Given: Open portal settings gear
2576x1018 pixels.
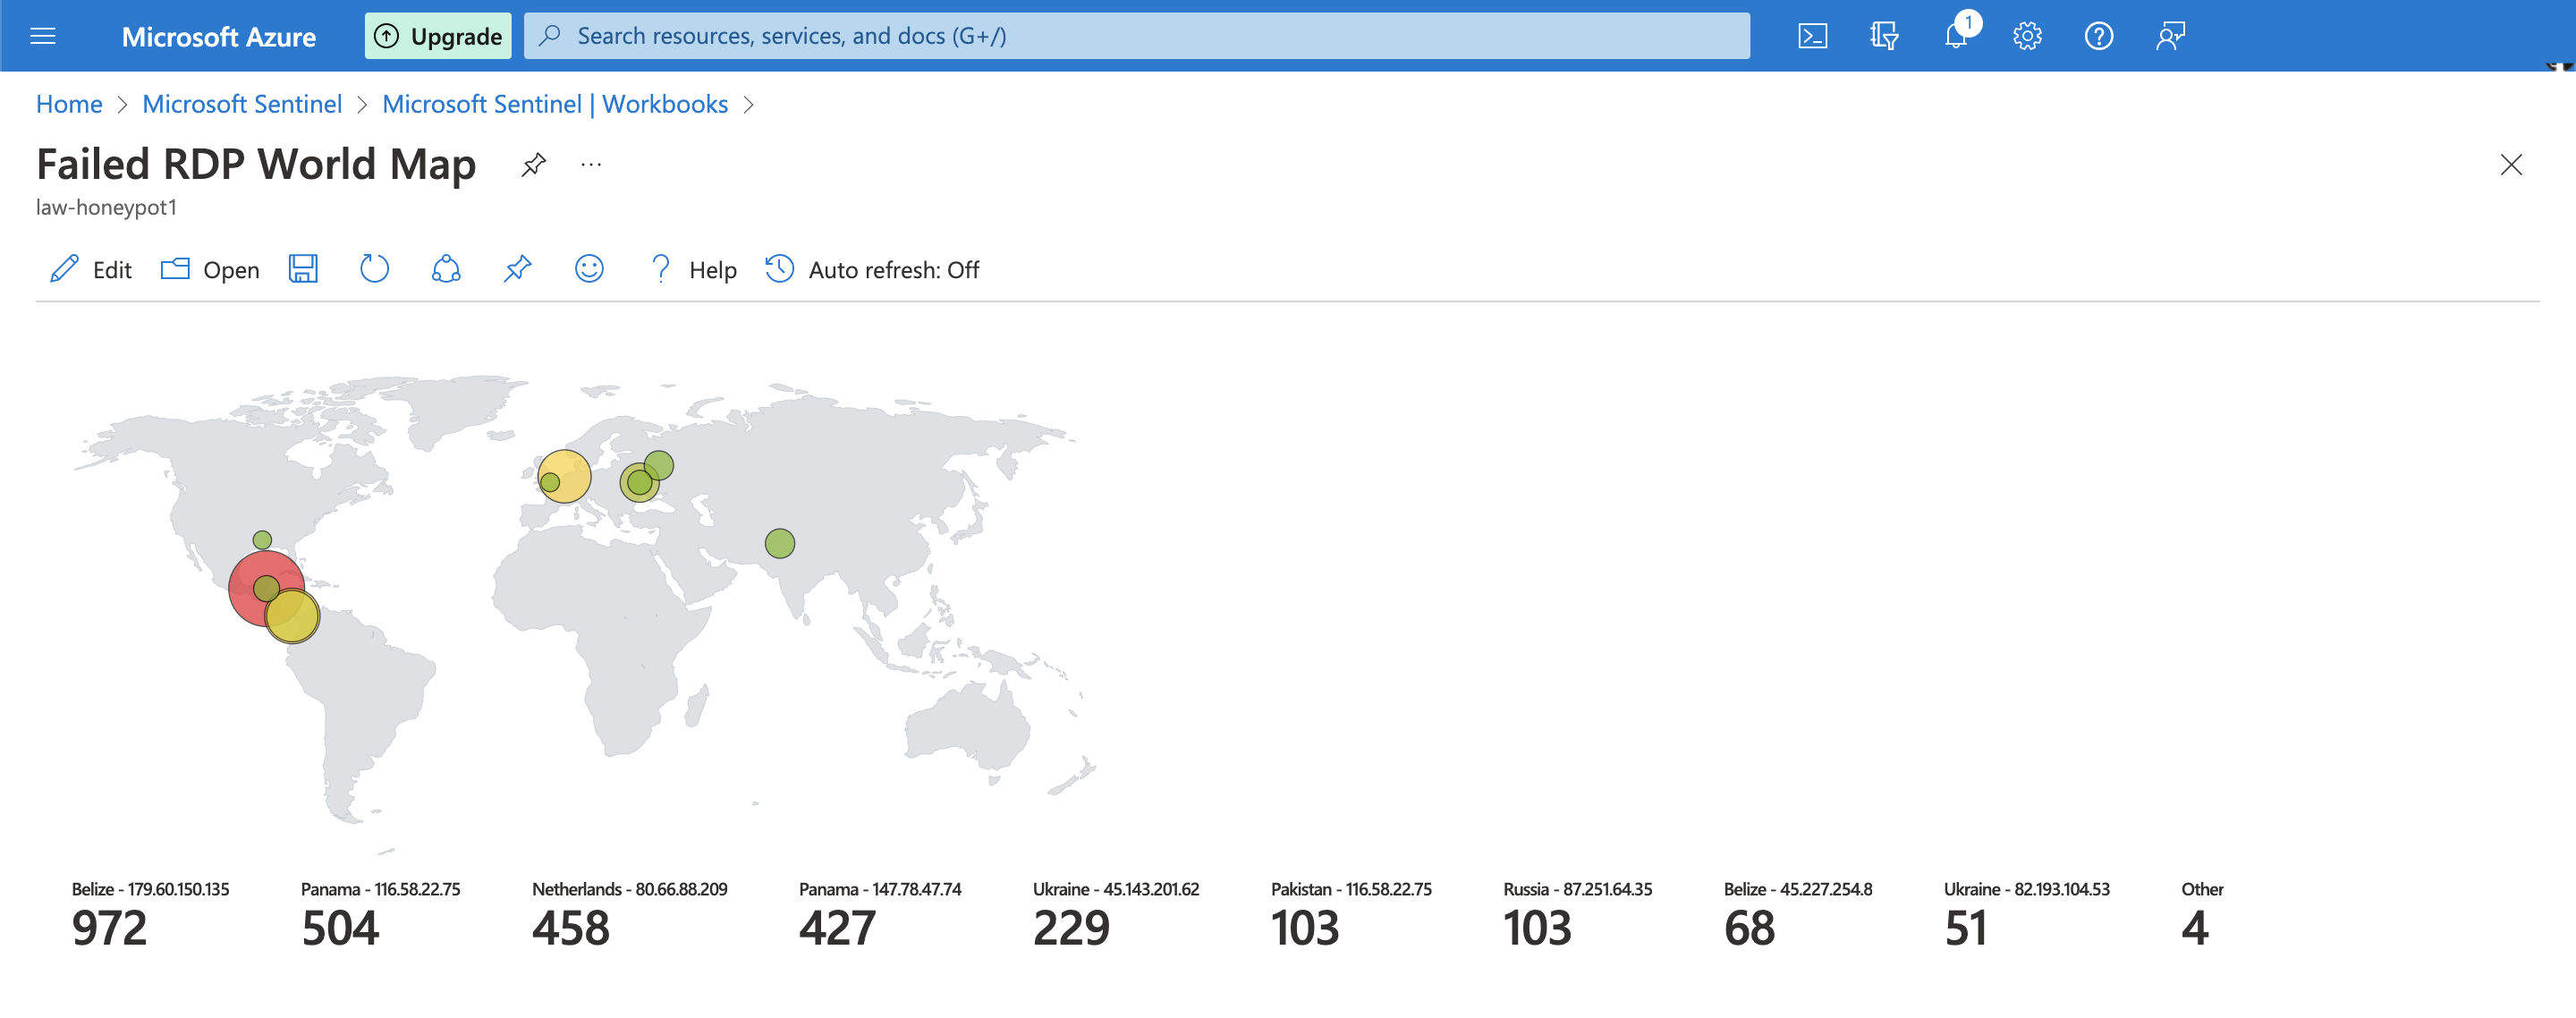Looking at the screenshot, I should 2027,35.
